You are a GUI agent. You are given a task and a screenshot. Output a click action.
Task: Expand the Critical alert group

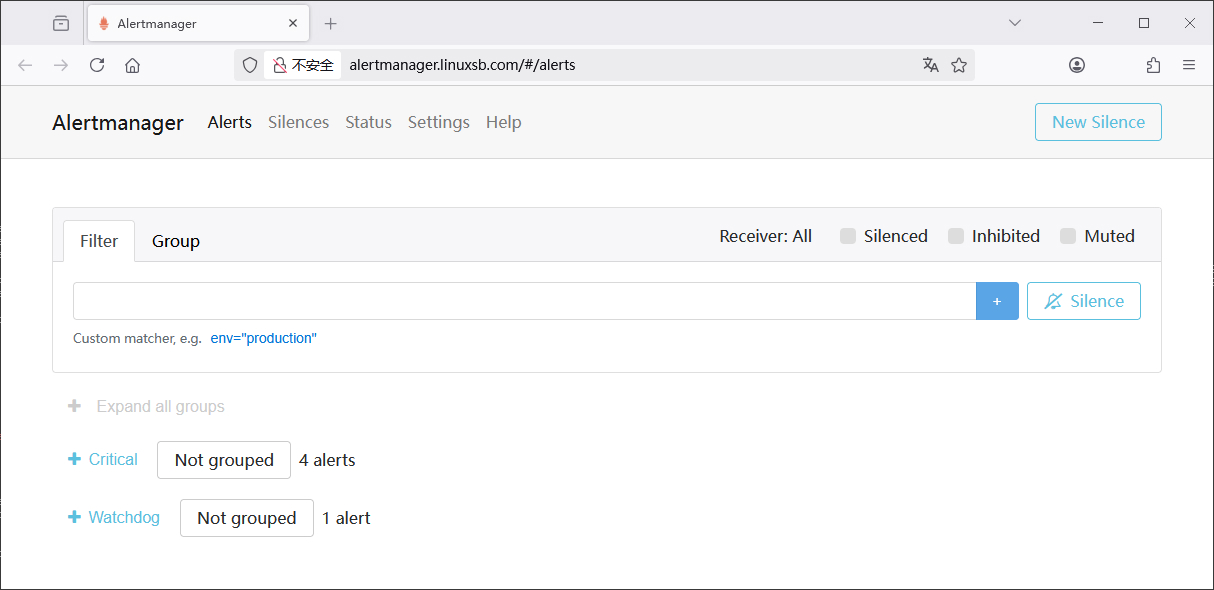click(103, 459)
